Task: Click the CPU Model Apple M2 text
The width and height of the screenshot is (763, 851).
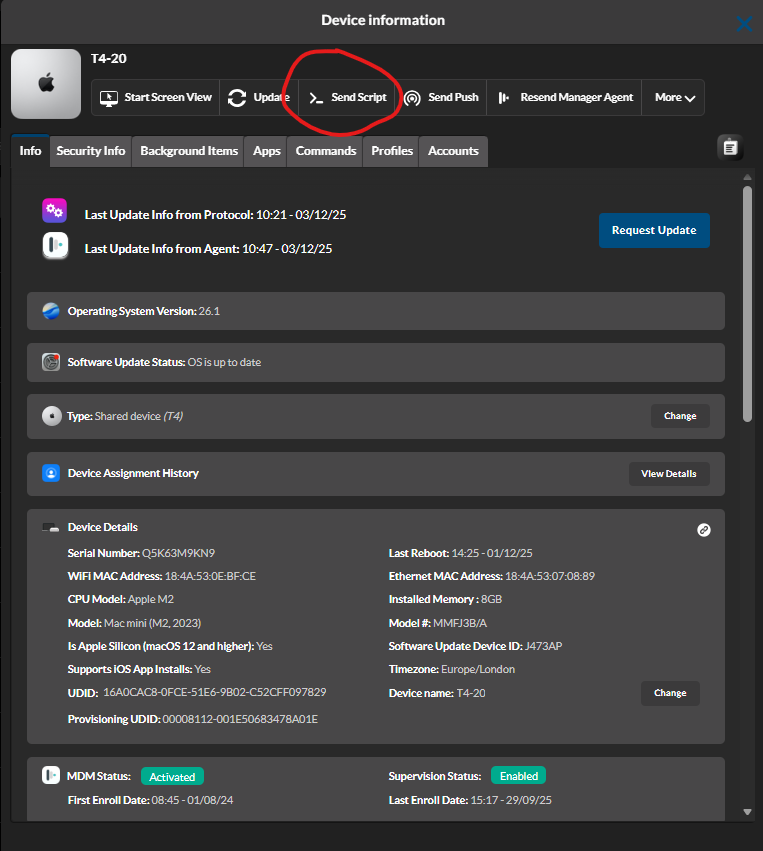Action: (x=151, y=599)
